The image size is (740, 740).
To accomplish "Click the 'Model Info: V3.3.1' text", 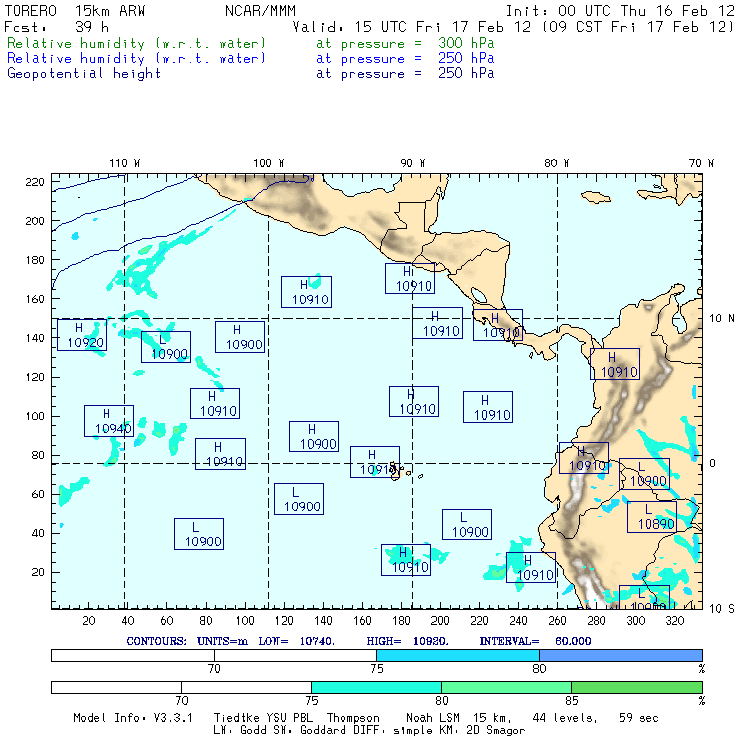I will (x=133, y=718).
